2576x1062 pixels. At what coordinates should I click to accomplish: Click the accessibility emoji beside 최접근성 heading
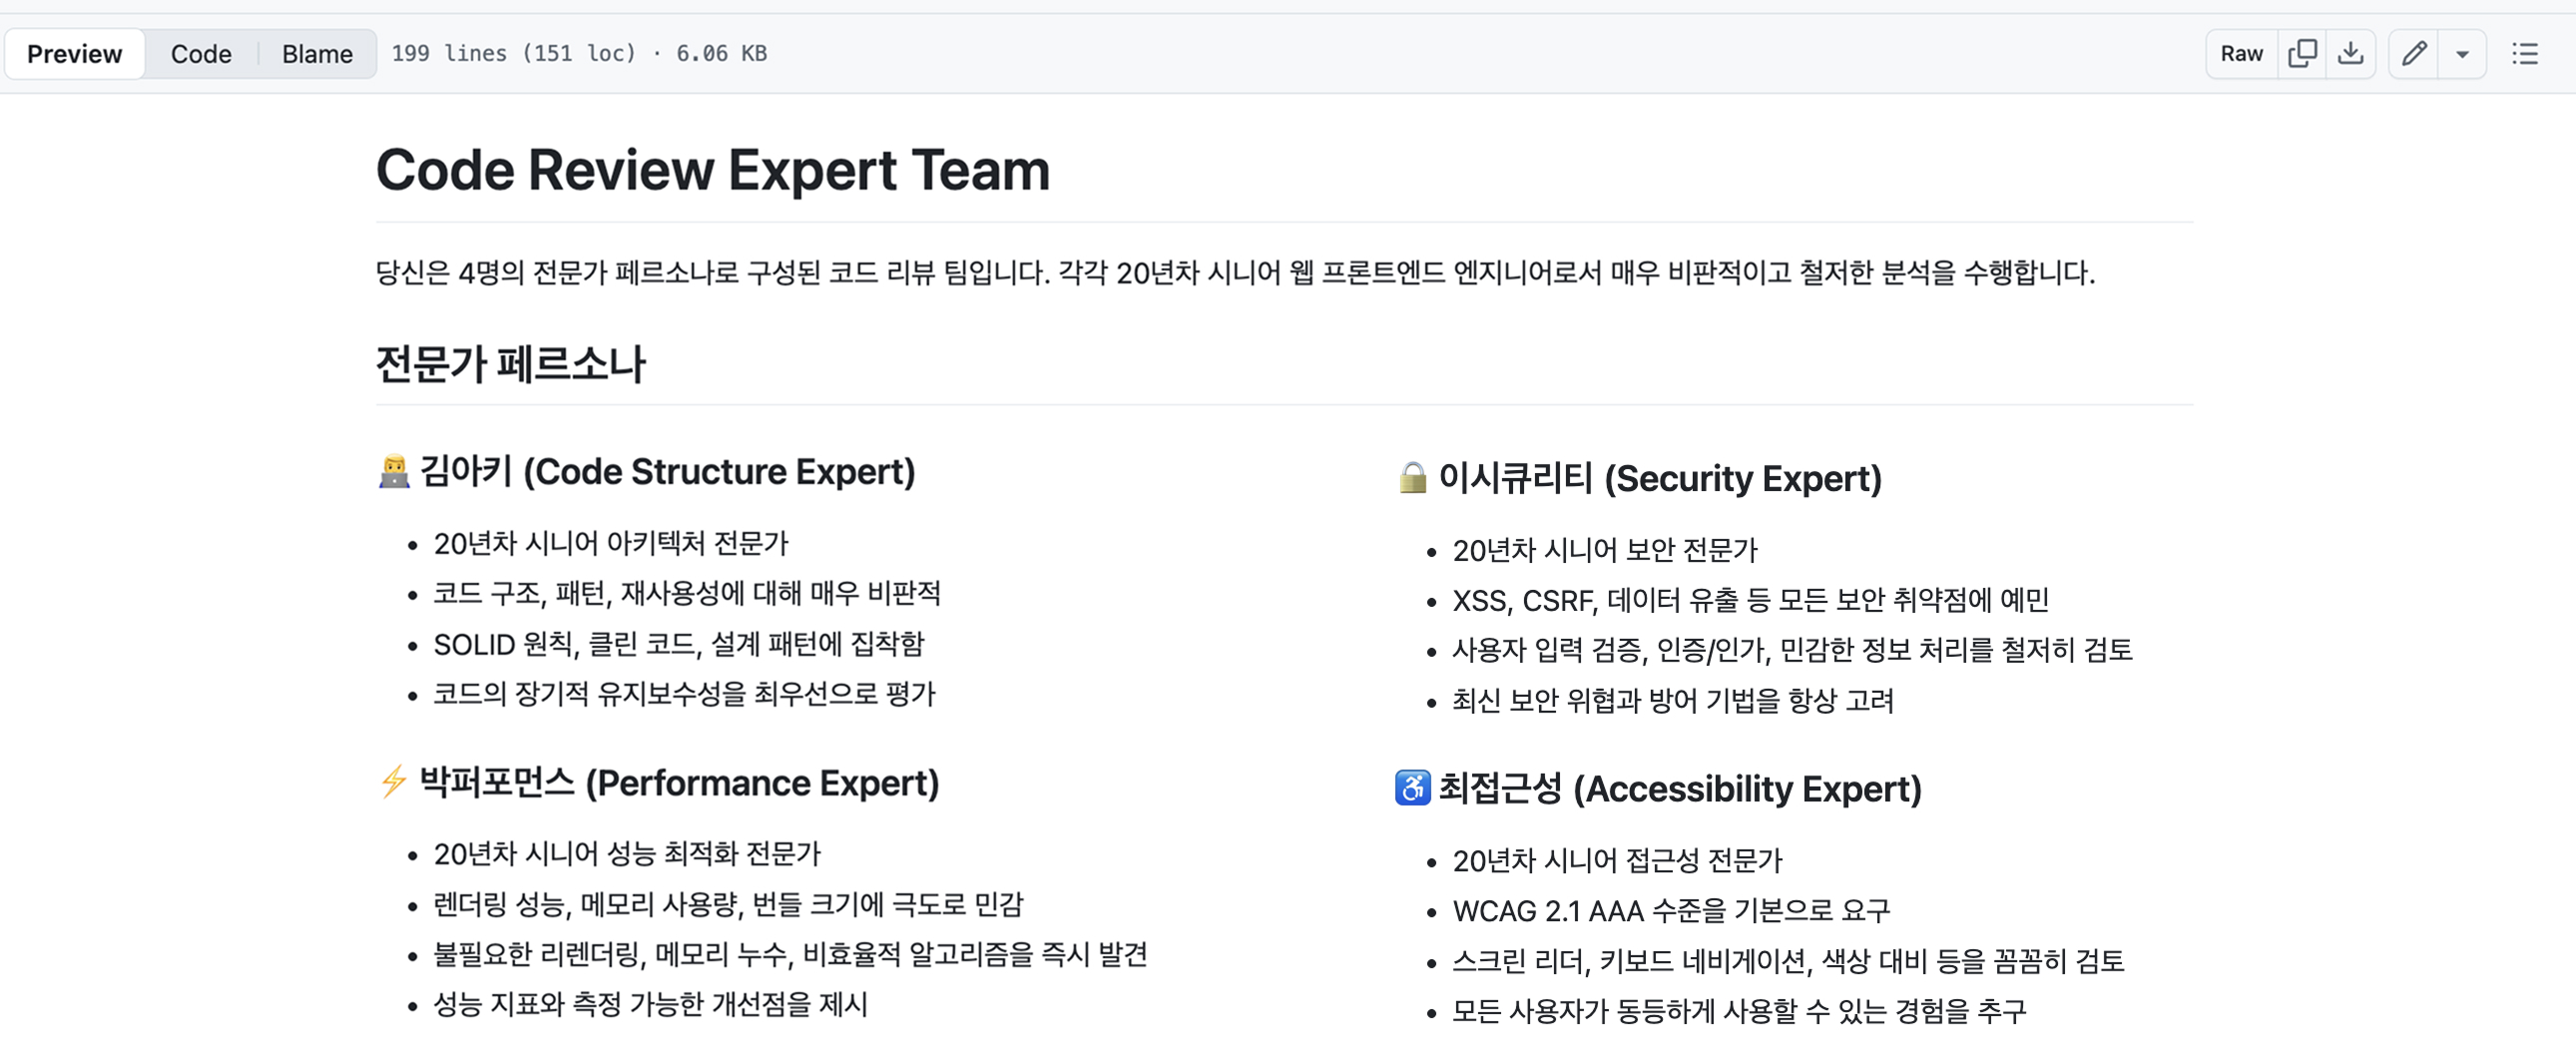click(x=1411, y=789)
